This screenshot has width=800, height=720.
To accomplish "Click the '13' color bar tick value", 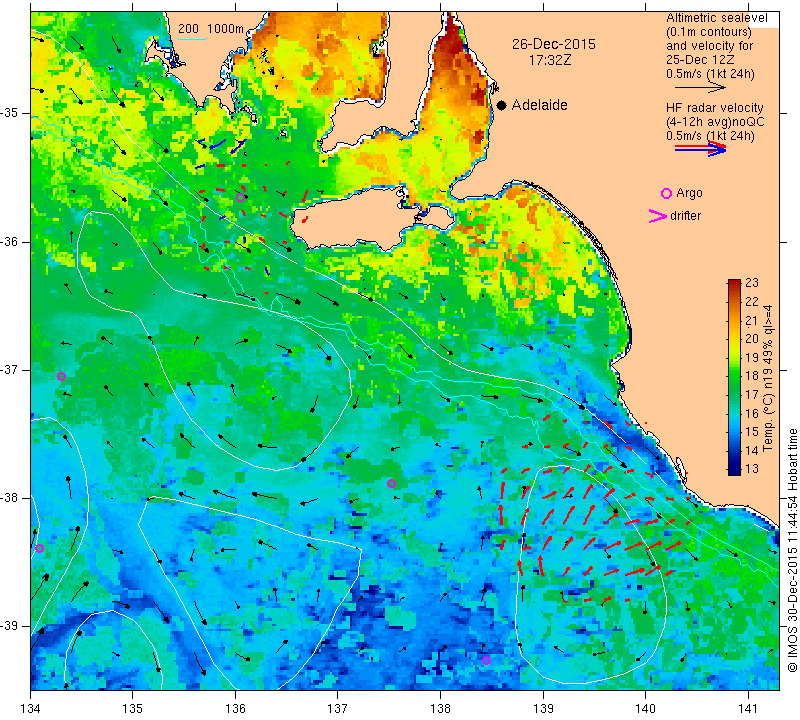I will 752,468.
